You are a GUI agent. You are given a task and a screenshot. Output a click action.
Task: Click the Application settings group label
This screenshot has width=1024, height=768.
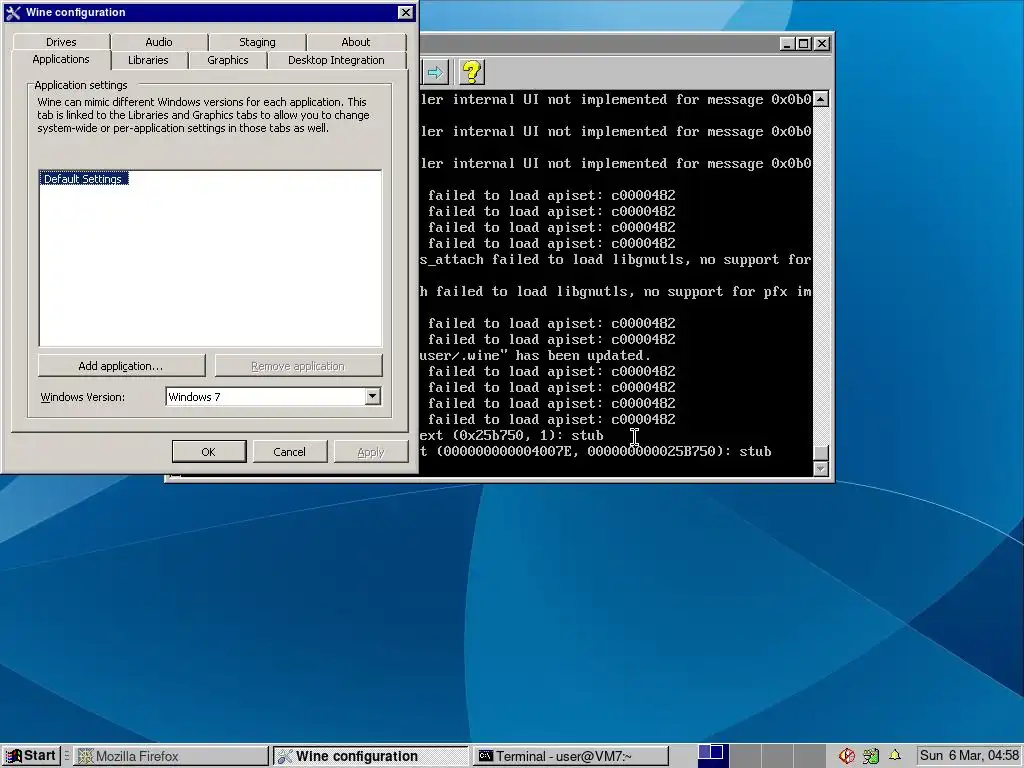(x=81, y=85)
